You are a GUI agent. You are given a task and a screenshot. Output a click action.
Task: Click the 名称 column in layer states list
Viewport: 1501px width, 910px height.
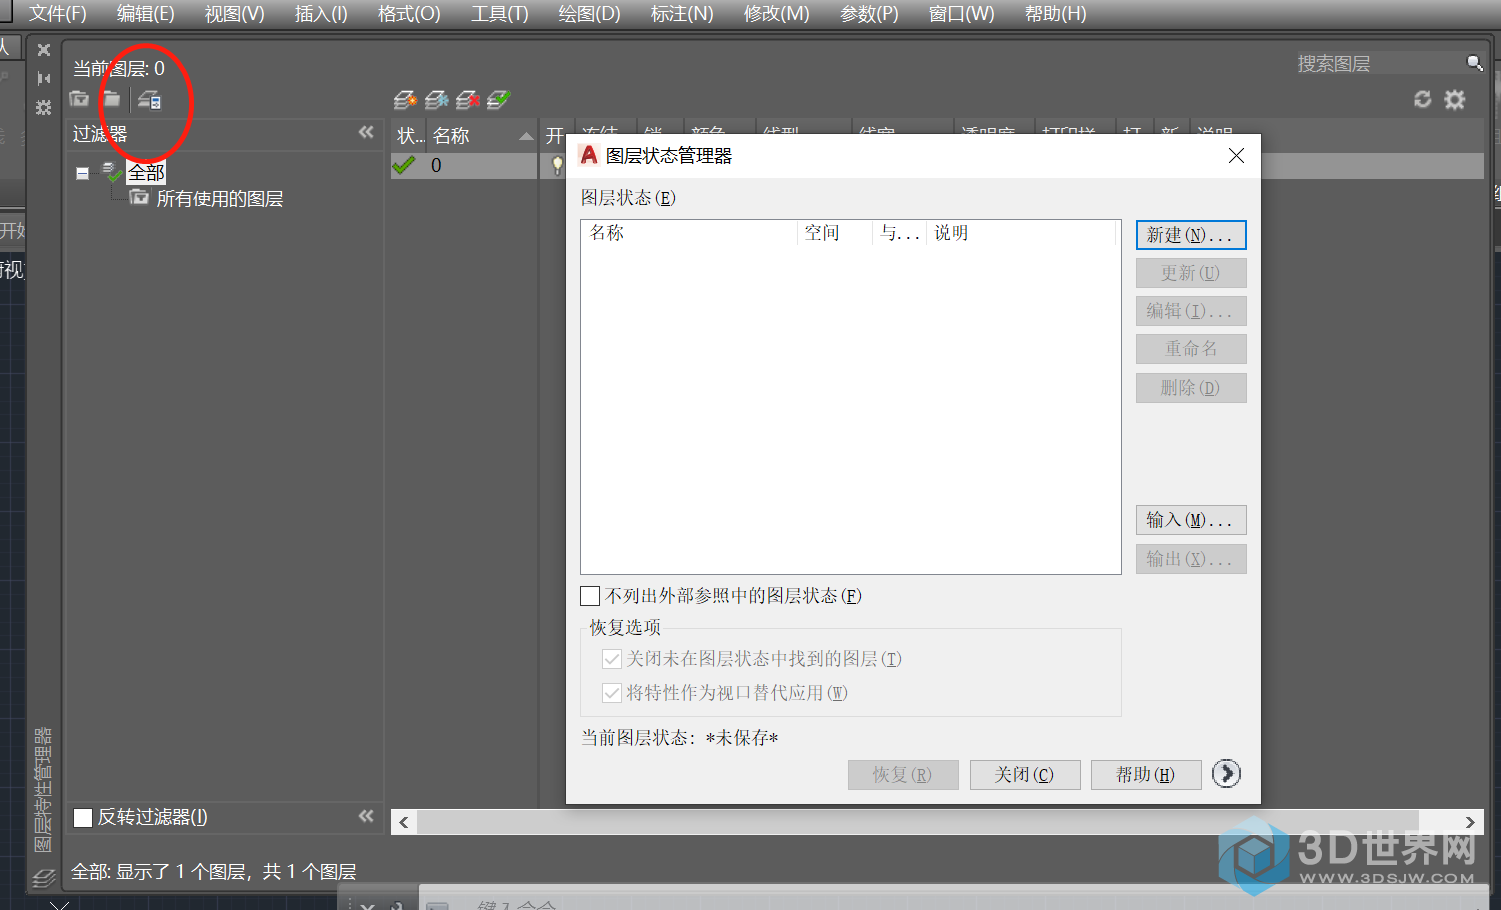[x=690, y=233]
